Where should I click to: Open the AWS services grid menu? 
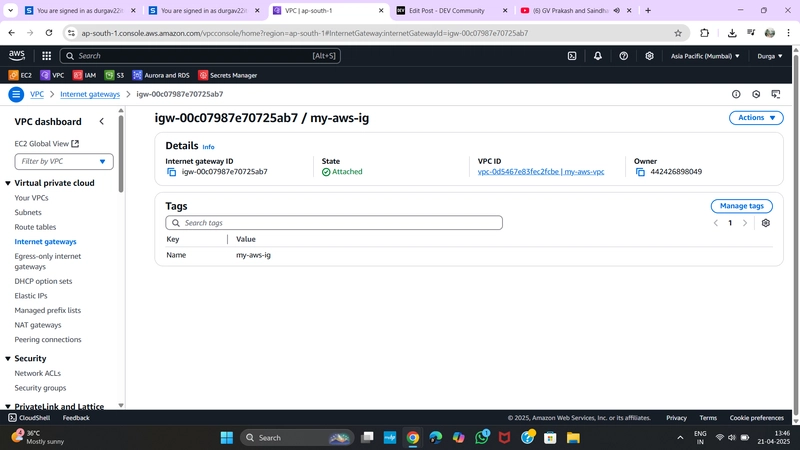pyautogui.click(x=46, y=56)
